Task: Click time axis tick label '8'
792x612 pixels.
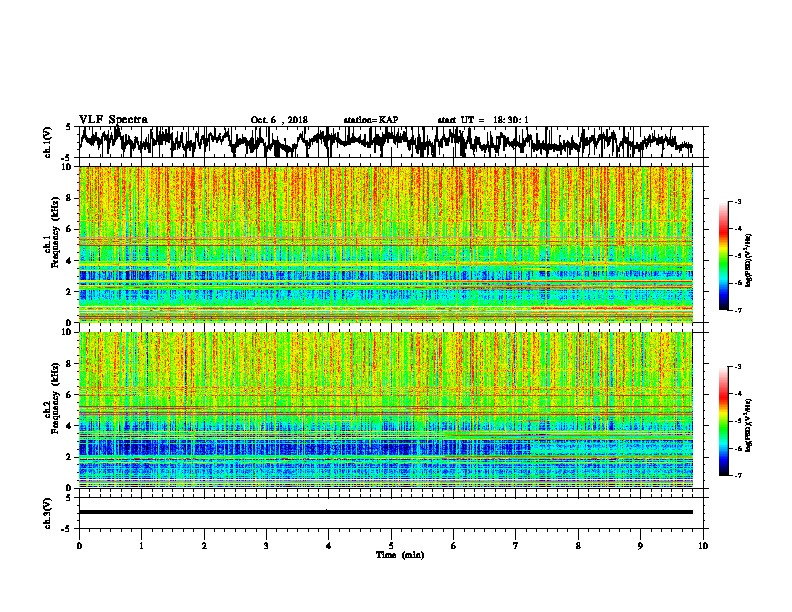Action: [578, 546]
